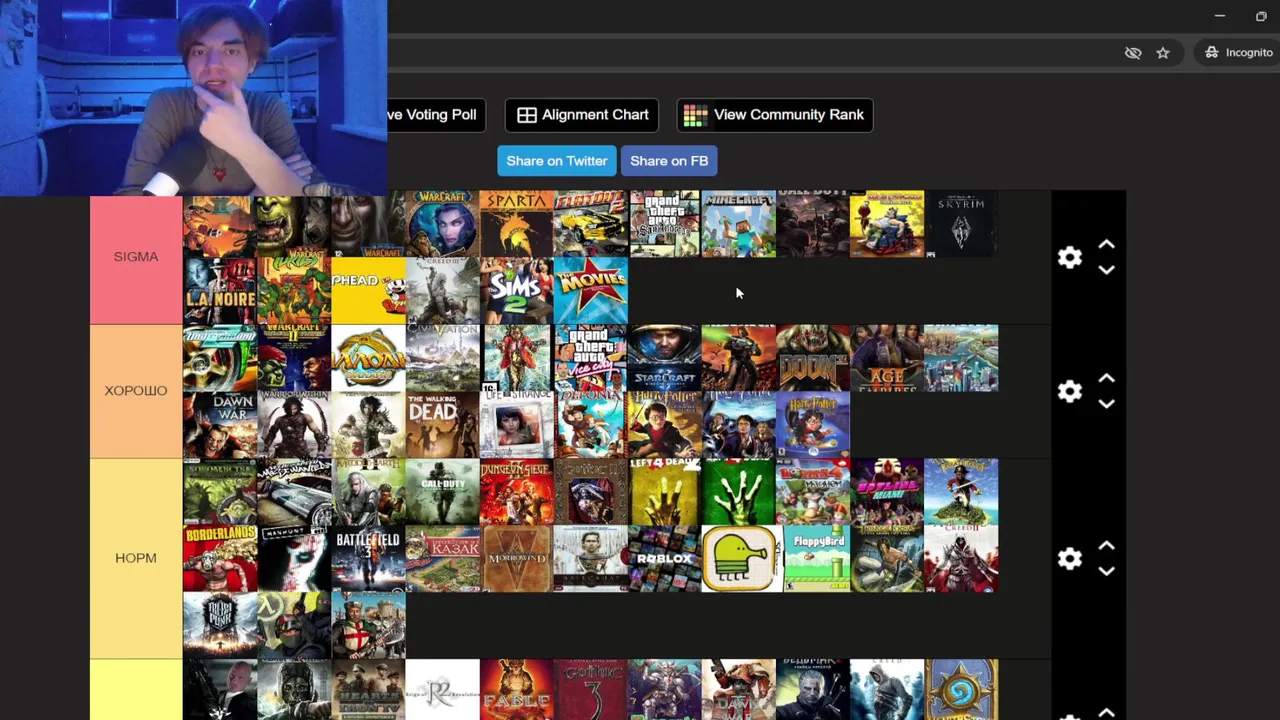Open settings gear for ХОРОШО tier
This screenshot has width=1280, height=720.
(1070, 391)
